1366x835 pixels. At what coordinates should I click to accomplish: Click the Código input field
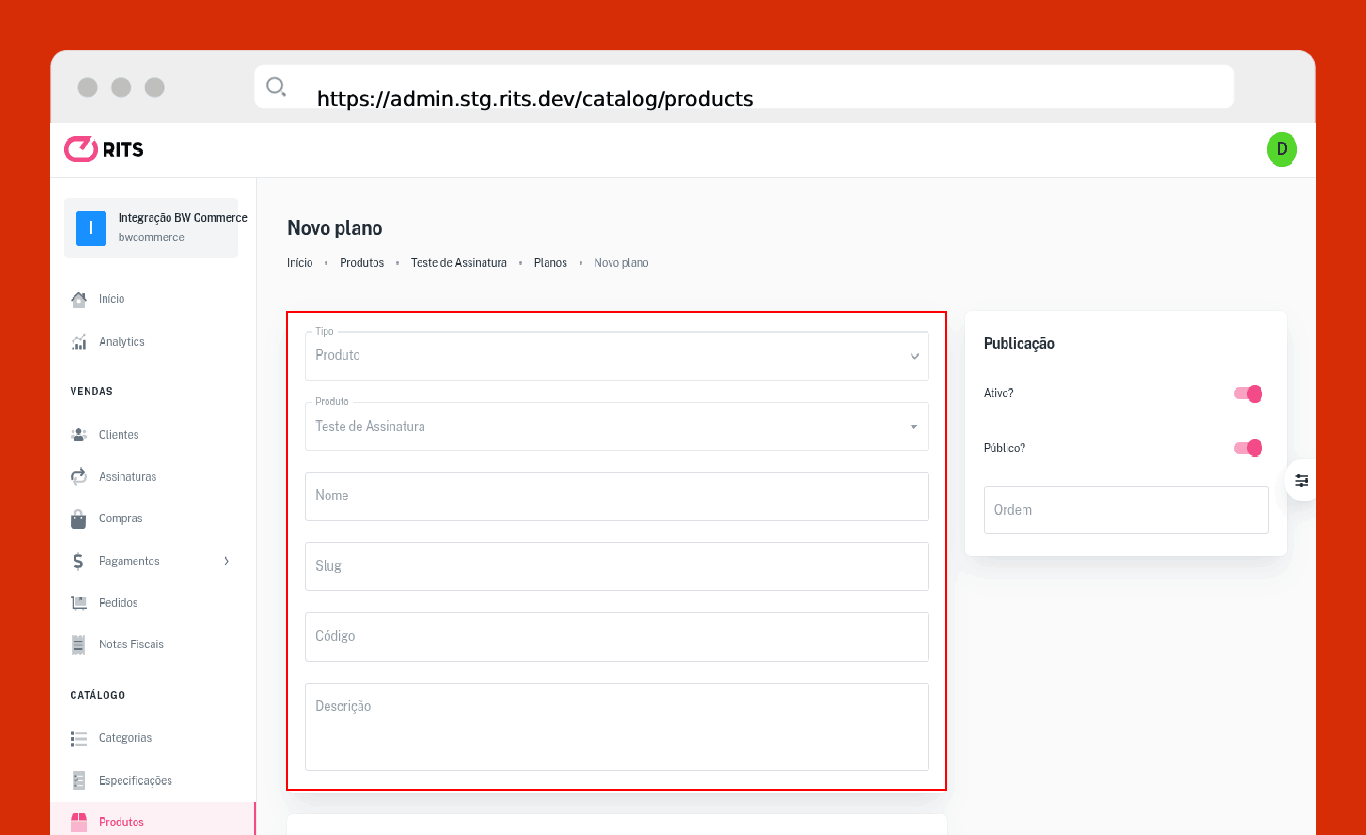pos(617,637)
